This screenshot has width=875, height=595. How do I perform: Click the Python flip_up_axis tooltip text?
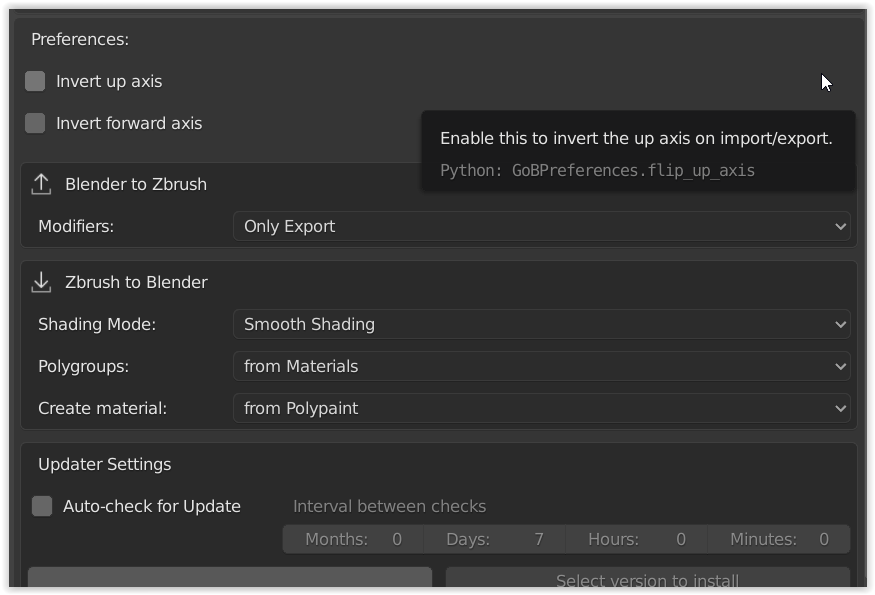[597, 170]
